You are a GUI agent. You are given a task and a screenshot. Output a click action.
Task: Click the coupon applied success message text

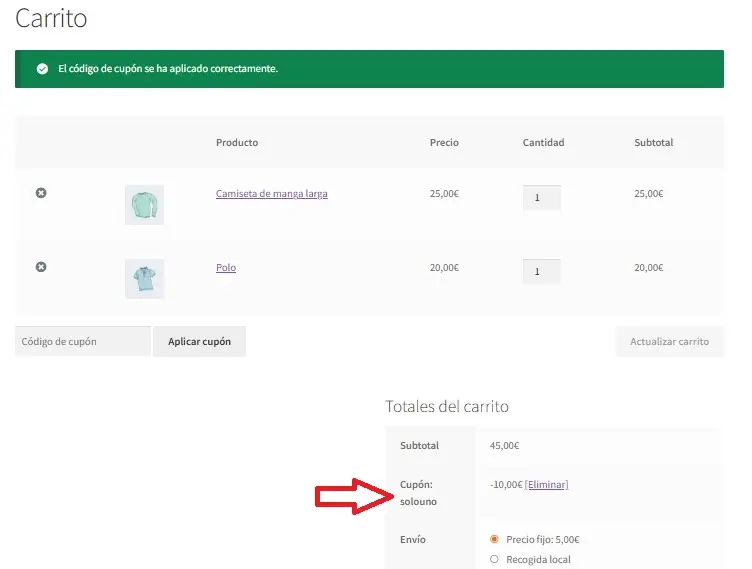[x=168, y=69]
